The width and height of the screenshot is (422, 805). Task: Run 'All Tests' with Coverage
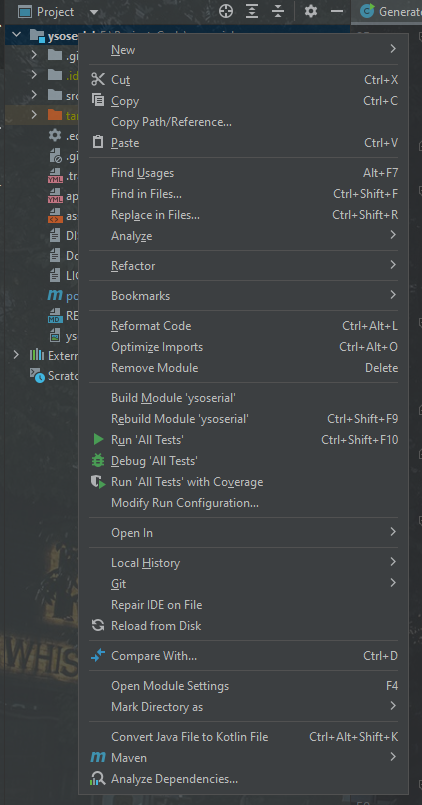point(244,482)
